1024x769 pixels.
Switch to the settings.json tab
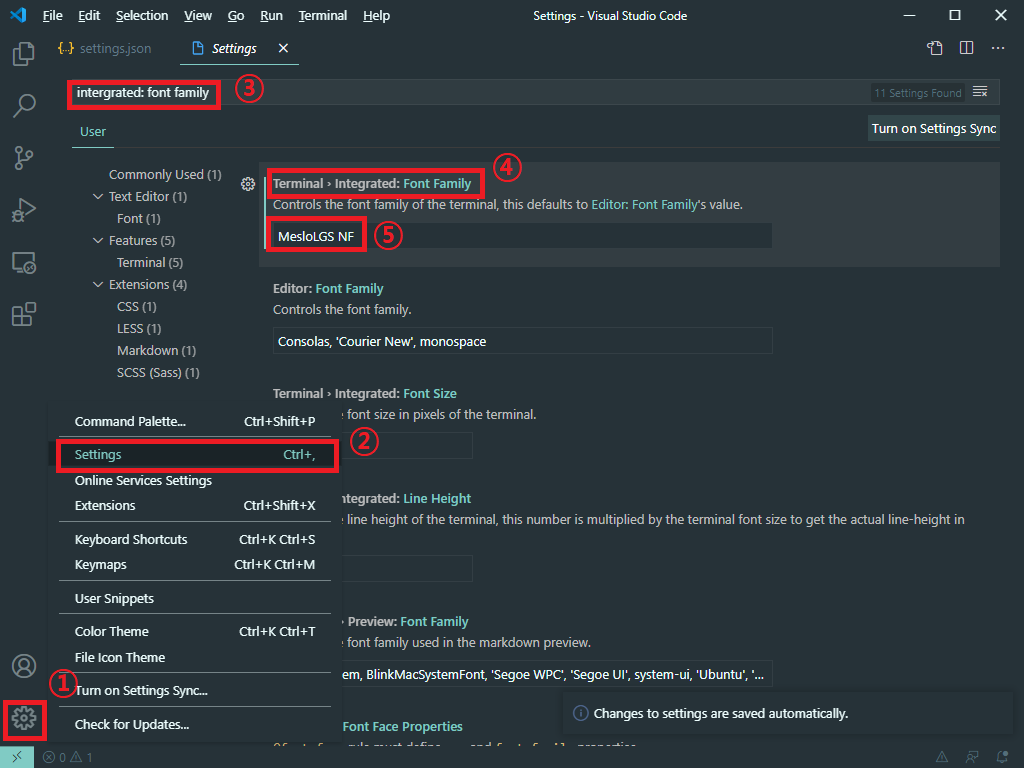coord(104,48)
